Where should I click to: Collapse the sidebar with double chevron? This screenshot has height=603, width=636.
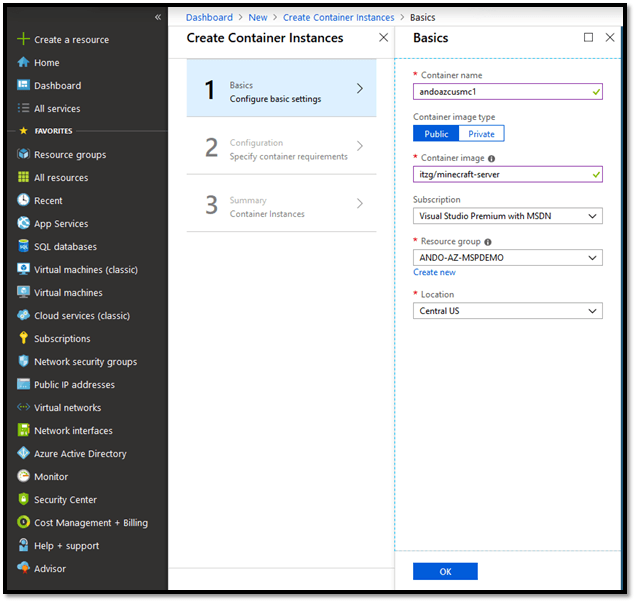158,17
